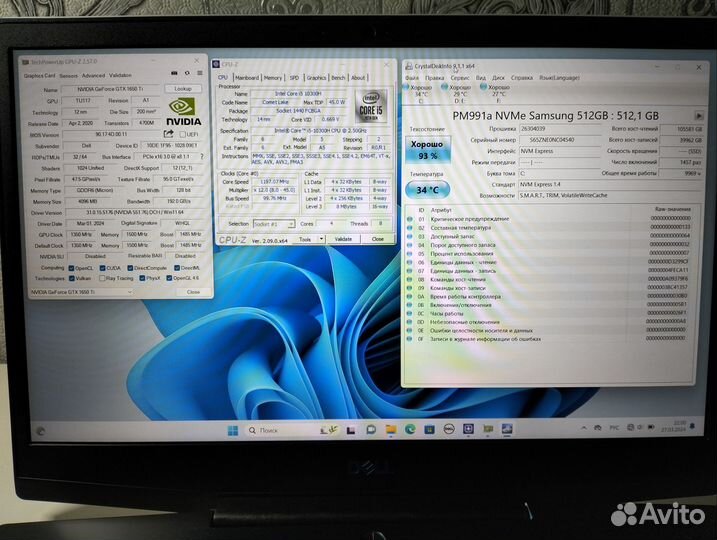Click the BIOS export share icon in GPU-Z
Image resolution: width=717 pixels, height=540 pixels.
coord(168,134)
